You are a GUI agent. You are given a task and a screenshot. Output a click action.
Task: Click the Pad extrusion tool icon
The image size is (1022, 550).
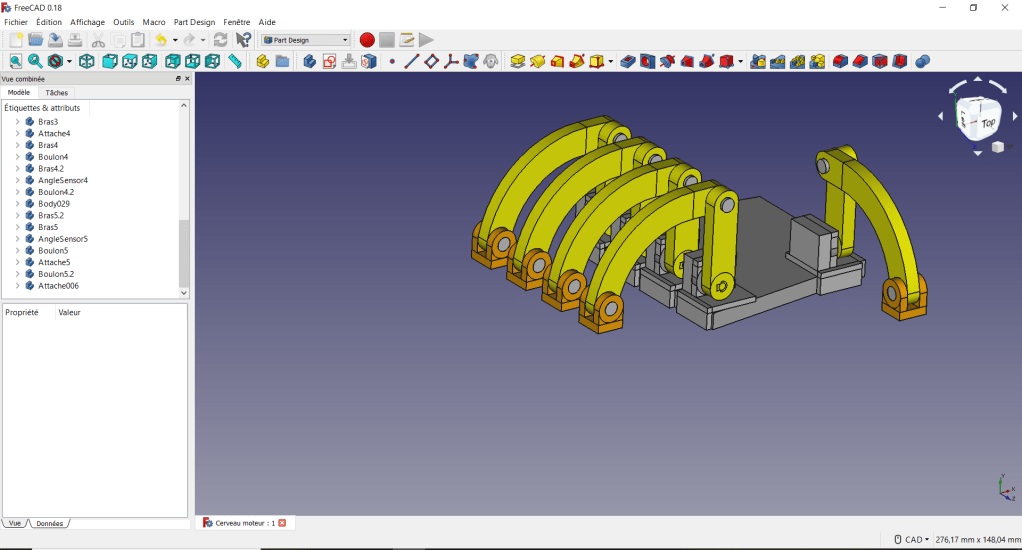[x=517, y=62]
